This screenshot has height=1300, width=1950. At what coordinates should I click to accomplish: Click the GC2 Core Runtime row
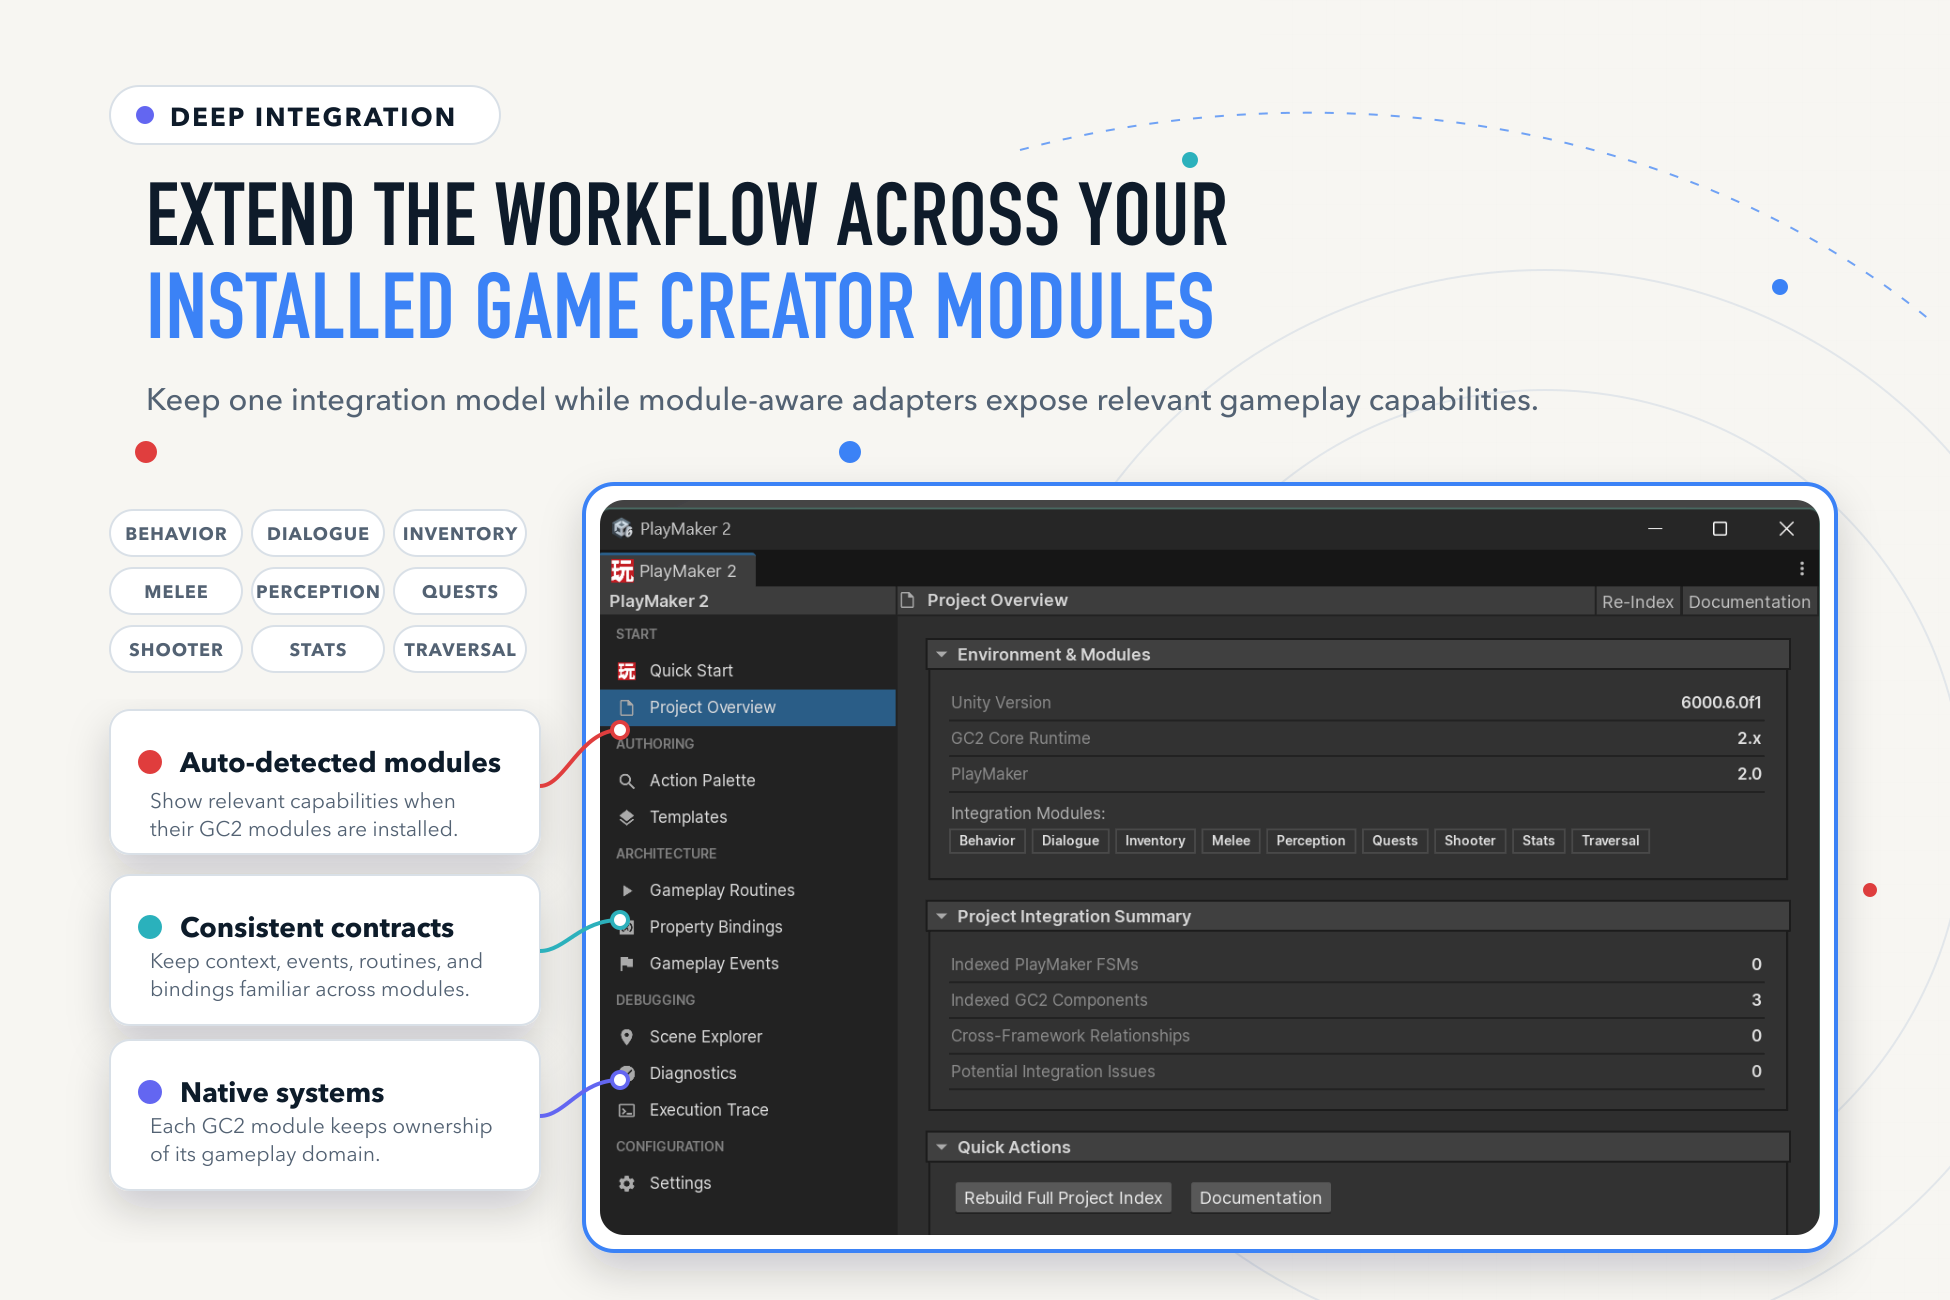click(1356, 738)
